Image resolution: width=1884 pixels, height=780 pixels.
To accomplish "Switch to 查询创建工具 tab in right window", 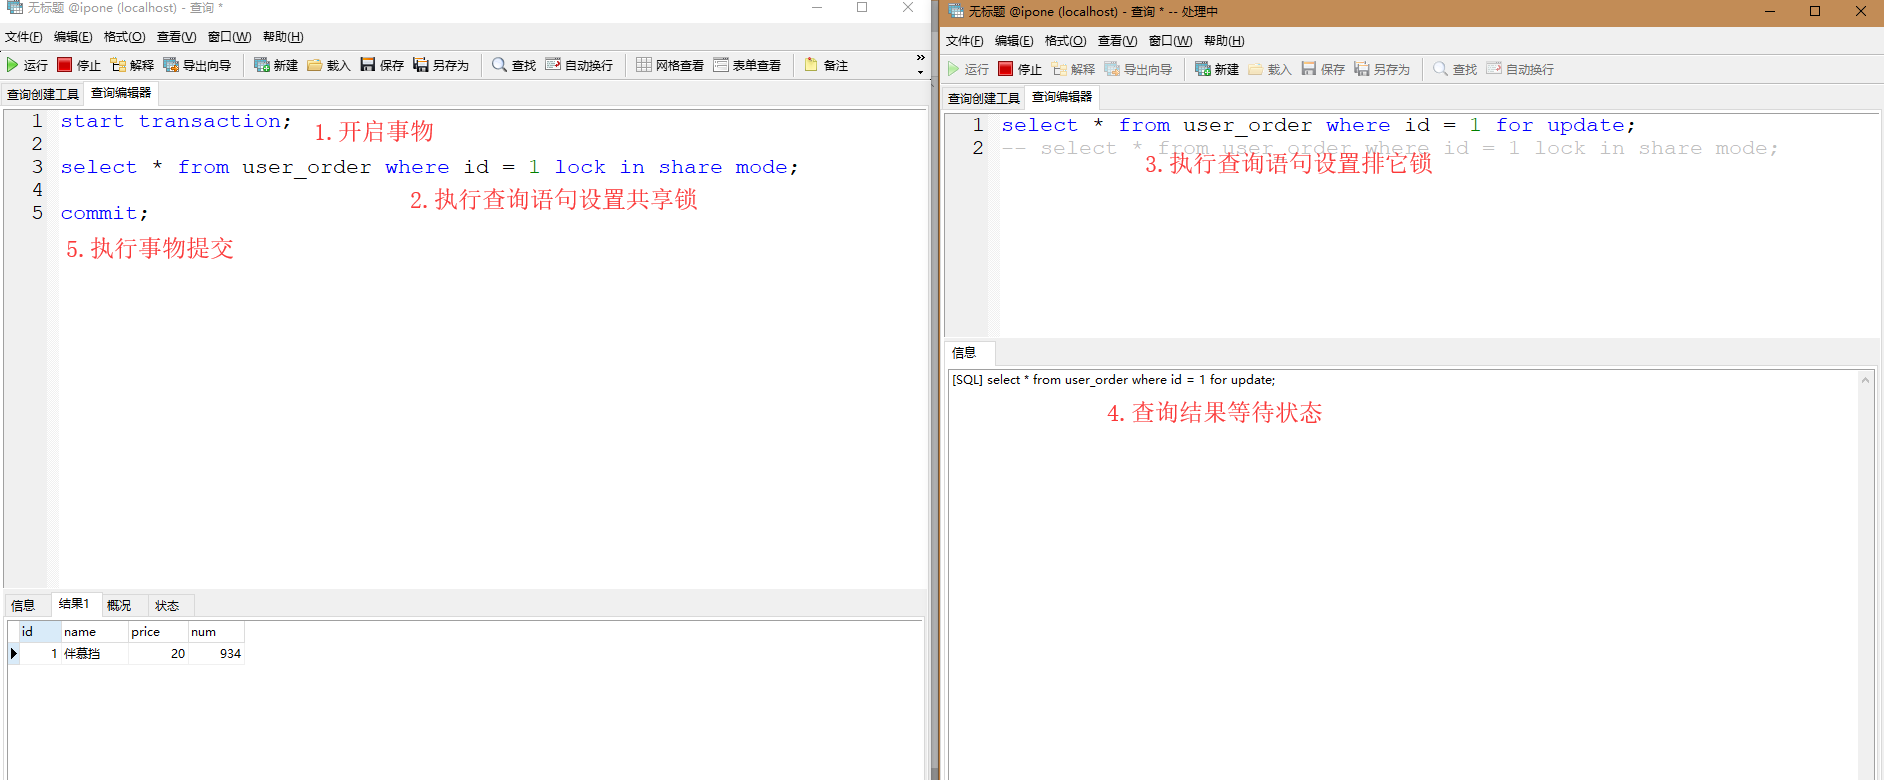I will coord(984,98).
